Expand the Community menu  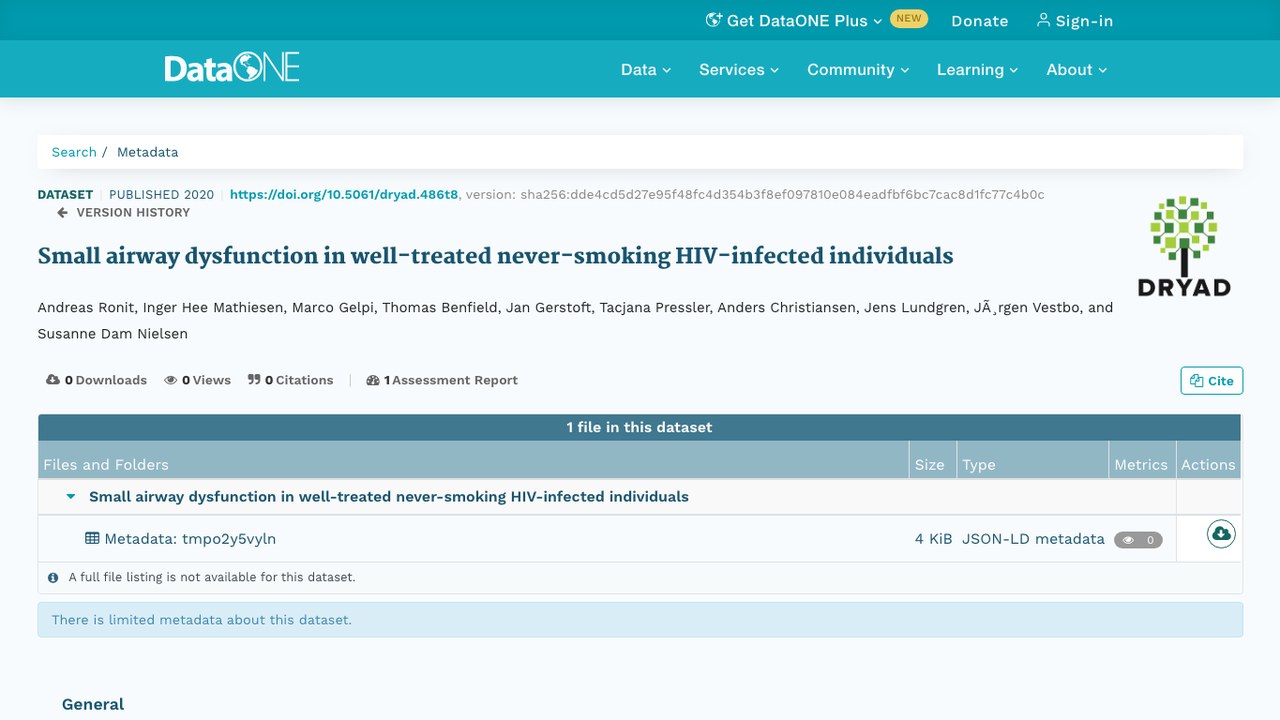(x=858, y=69)
